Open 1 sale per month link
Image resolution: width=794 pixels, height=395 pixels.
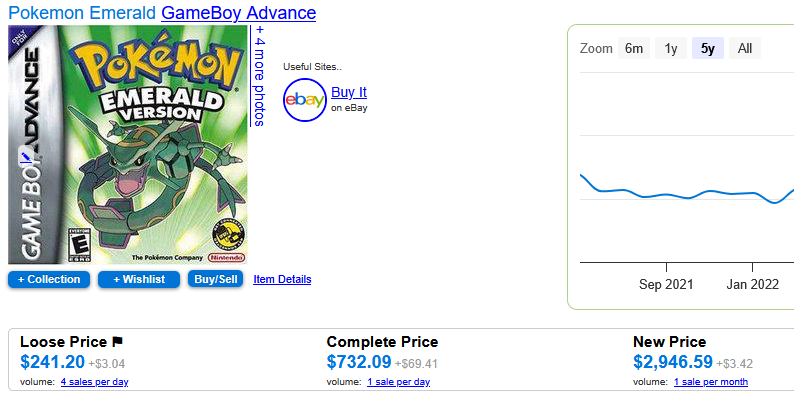[711, 382]
